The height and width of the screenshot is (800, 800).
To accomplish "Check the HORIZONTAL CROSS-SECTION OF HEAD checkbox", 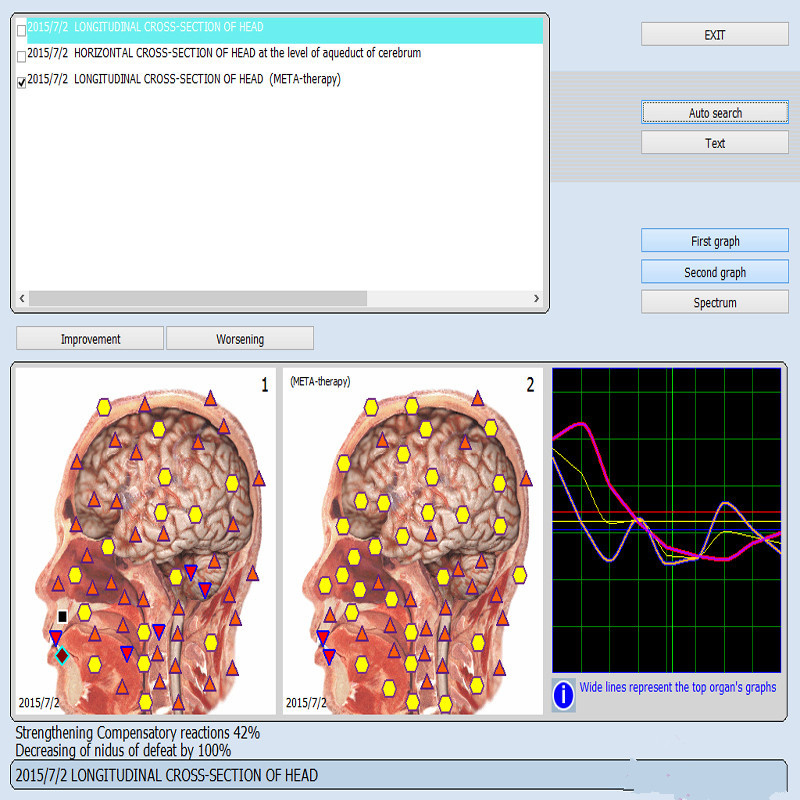I will click(x=21, y=56).
